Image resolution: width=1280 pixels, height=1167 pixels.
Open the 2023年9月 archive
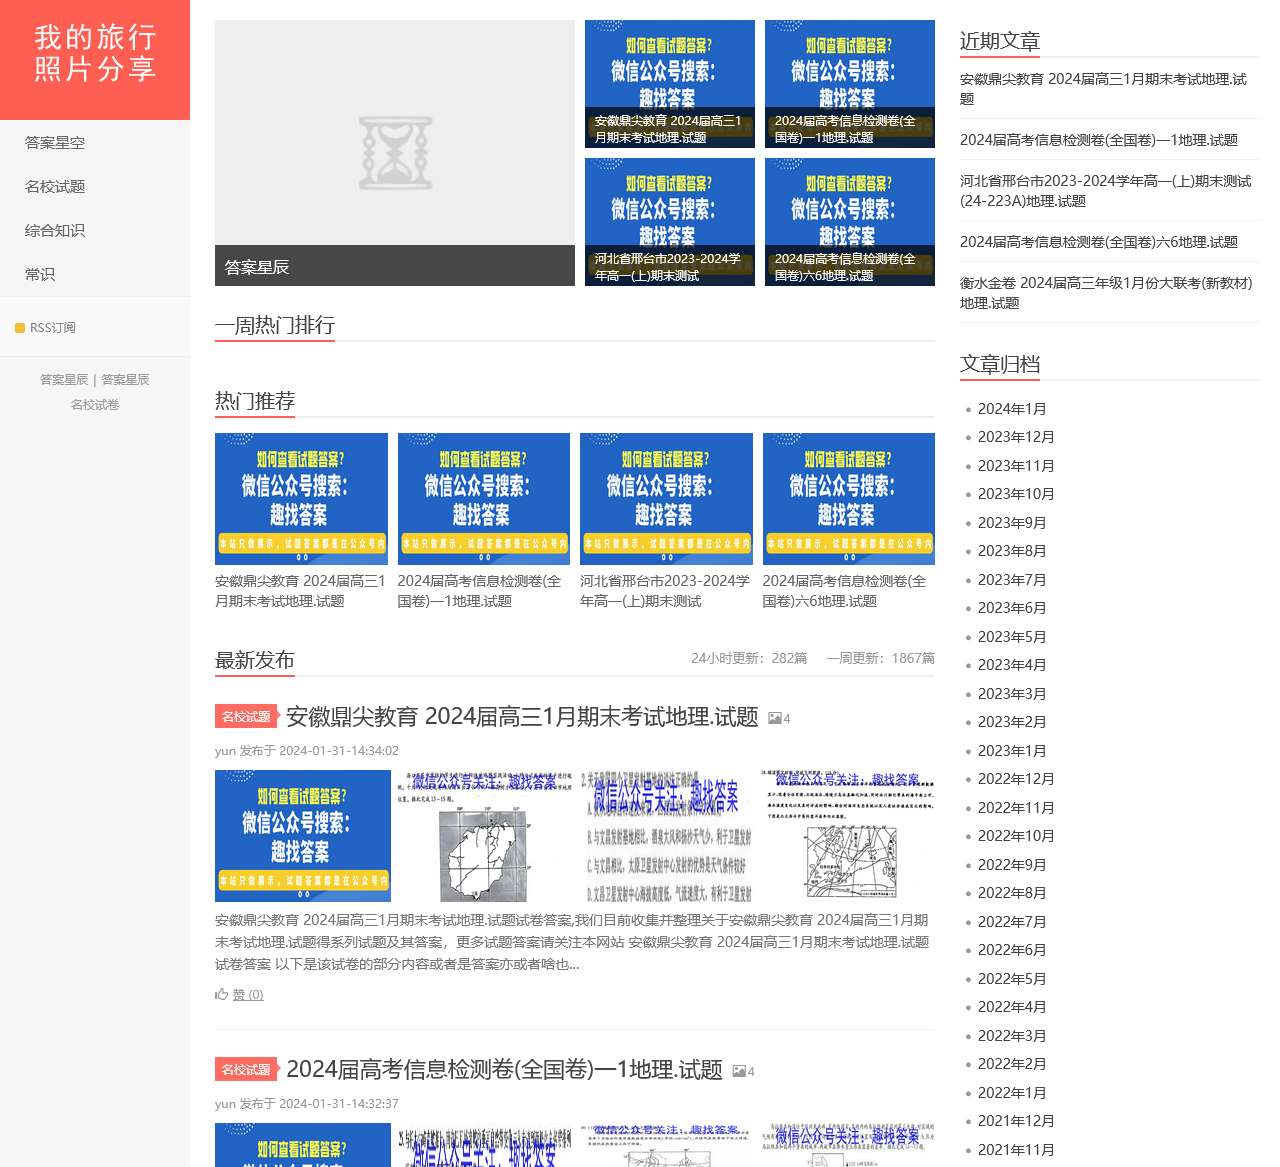(1012, 523)
